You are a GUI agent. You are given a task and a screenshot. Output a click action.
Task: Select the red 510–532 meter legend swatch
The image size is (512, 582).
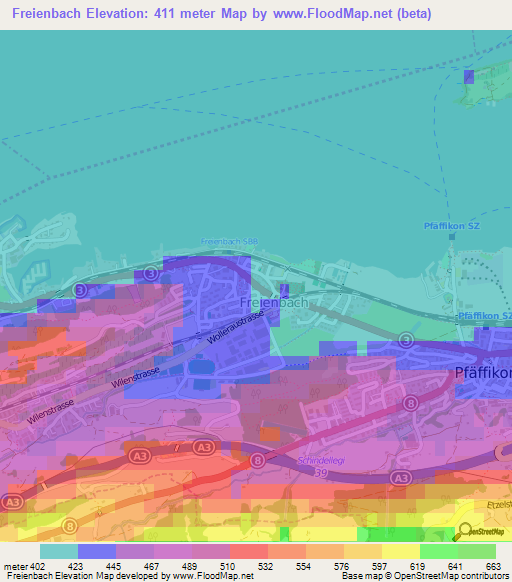pyautogui.click(x=249, y=552)
